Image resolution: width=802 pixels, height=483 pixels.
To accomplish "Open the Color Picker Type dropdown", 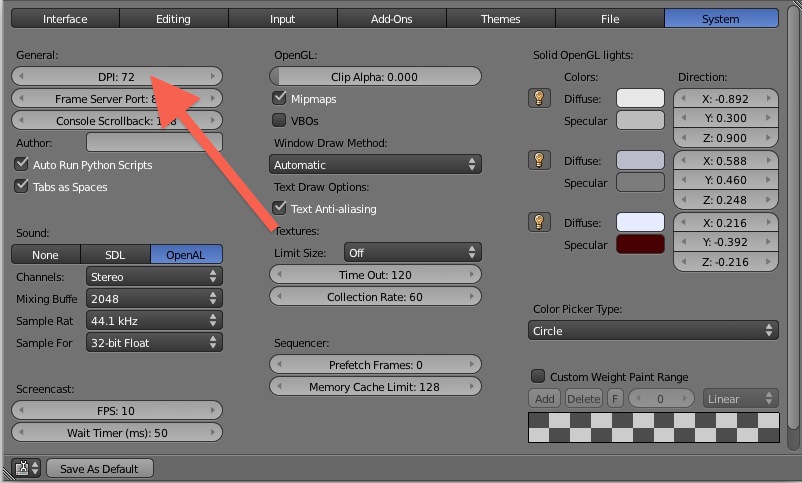I will [x=653, y=331].
